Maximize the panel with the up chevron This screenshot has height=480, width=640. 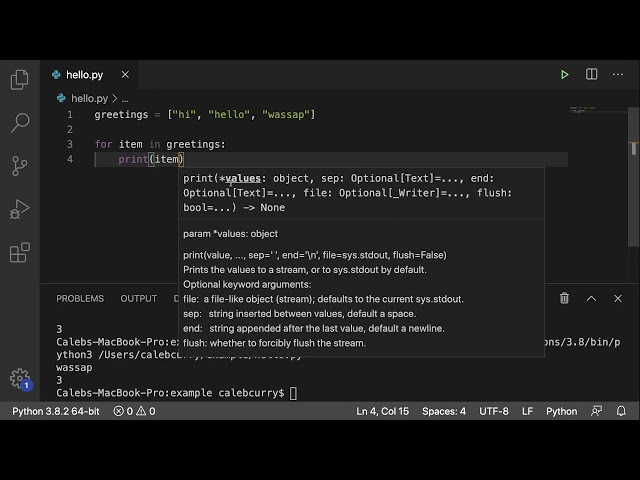tap(591, 299)
